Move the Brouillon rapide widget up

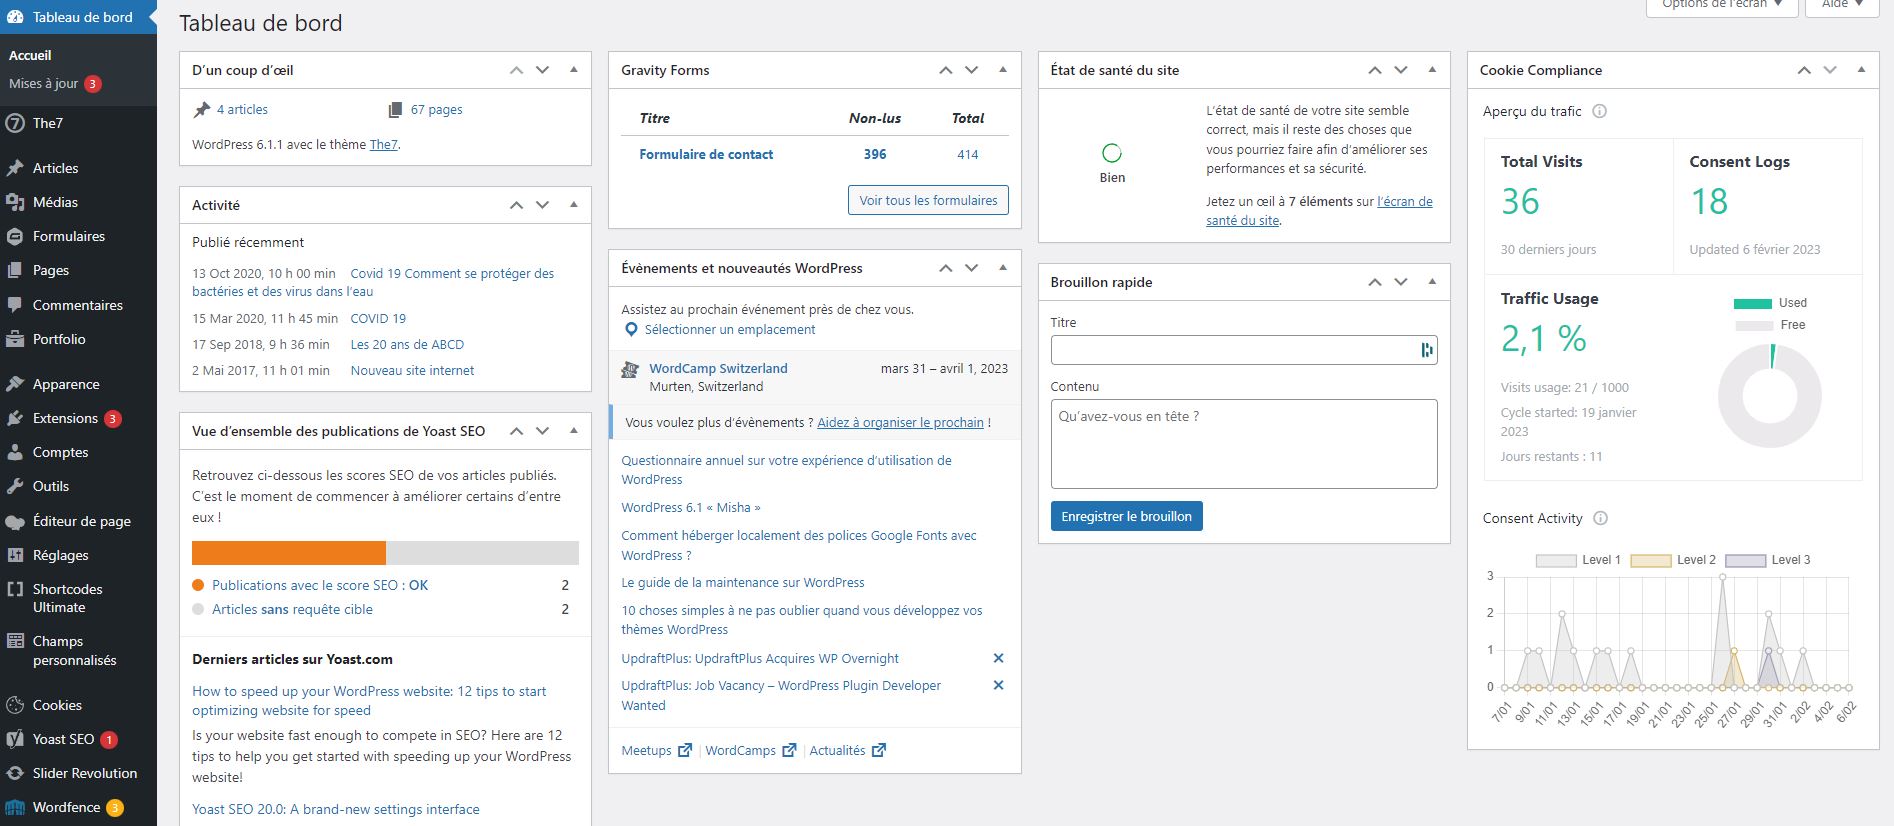point(1375,282)
